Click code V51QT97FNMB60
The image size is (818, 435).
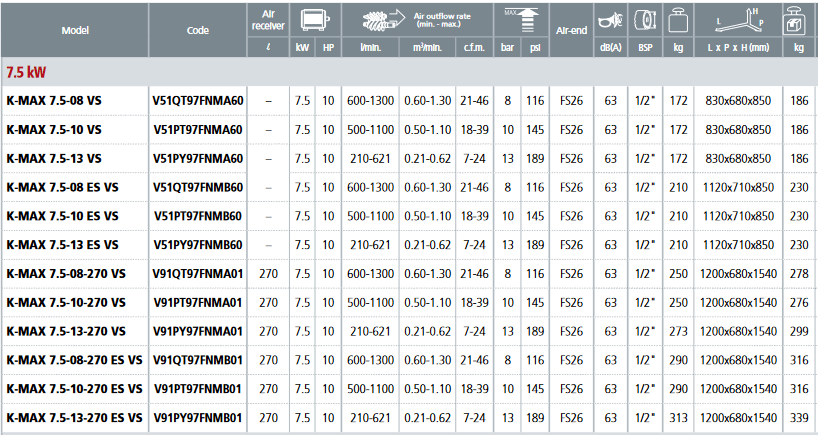pos(198,187)
